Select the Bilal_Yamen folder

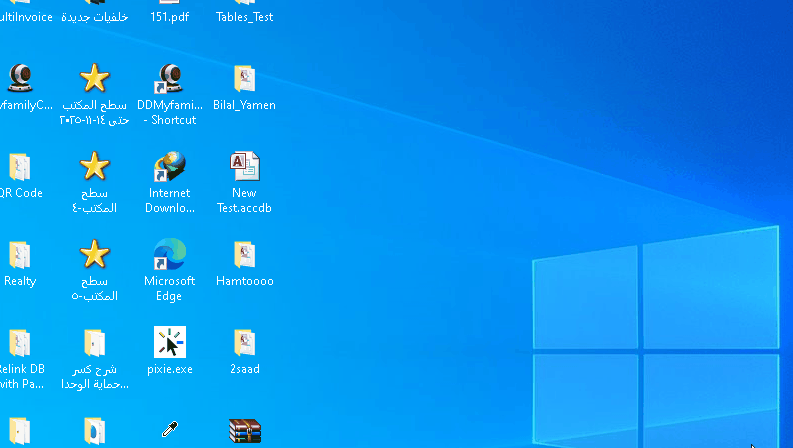[244, 79]
